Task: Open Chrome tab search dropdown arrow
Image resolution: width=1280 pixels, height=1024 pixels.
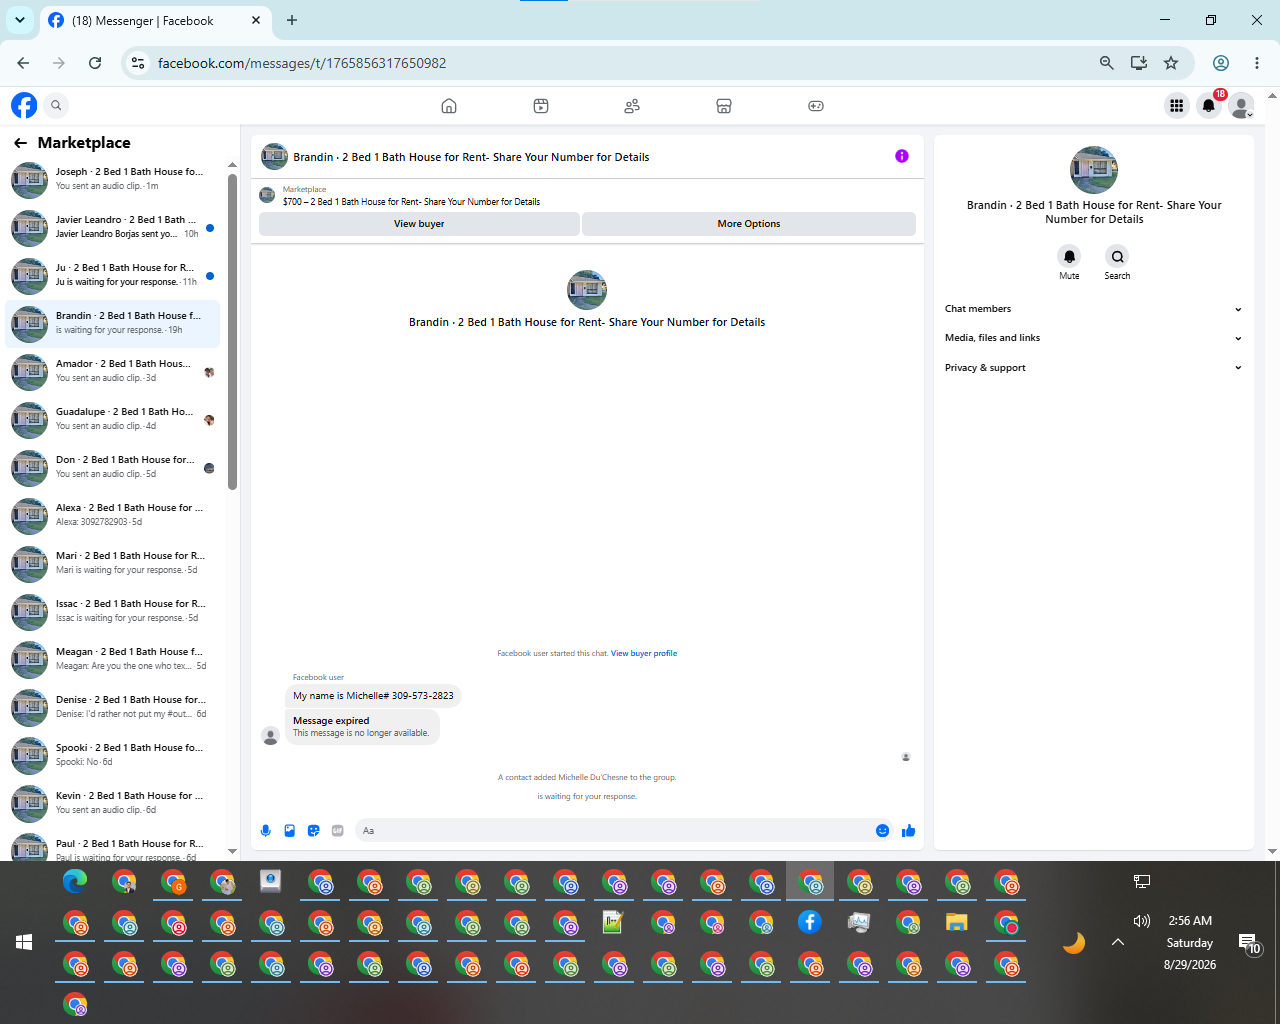Action: [20, 20]
